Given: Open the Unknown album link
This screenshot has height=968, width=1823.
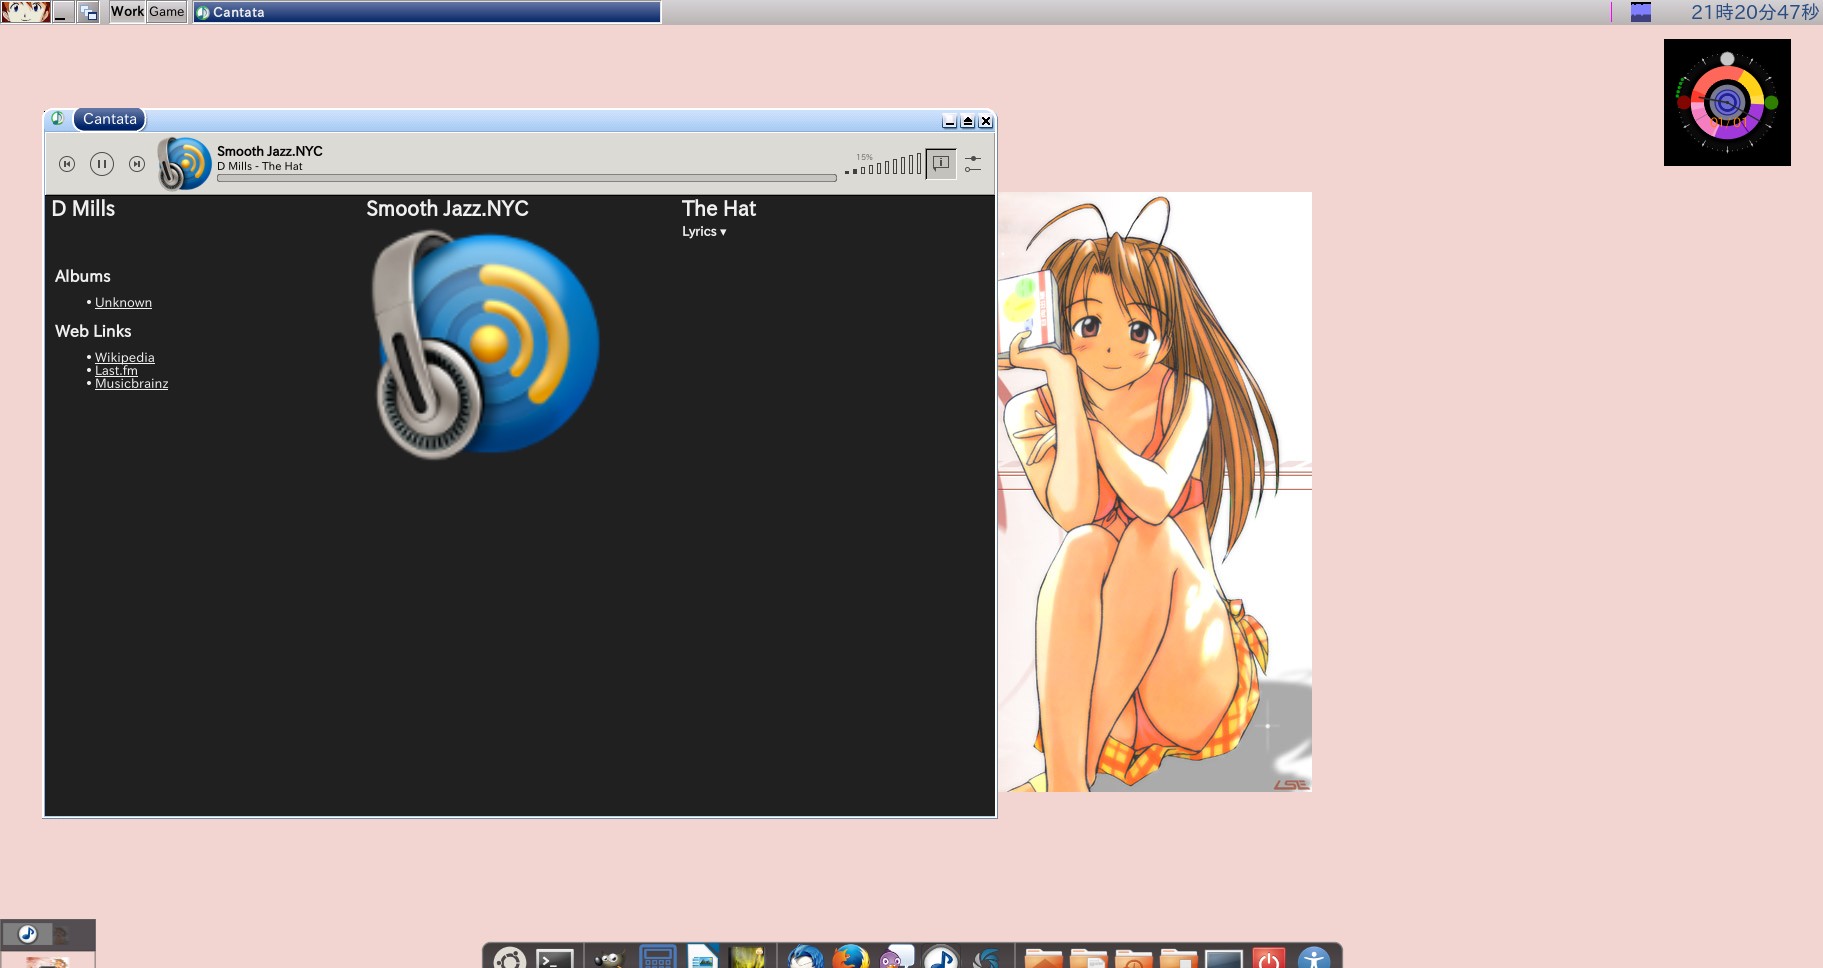Looking at the screenshot, I should [123, 303].
